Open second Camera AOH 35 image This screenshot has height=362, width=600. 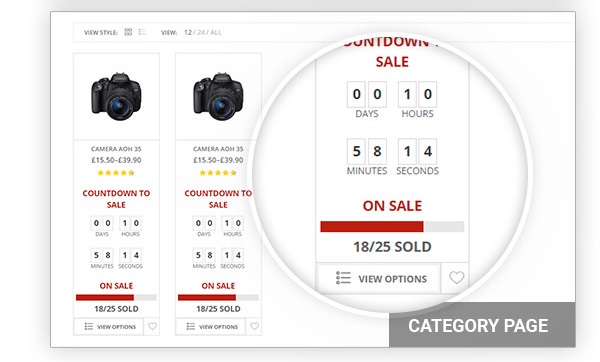[x=218, y=96]
